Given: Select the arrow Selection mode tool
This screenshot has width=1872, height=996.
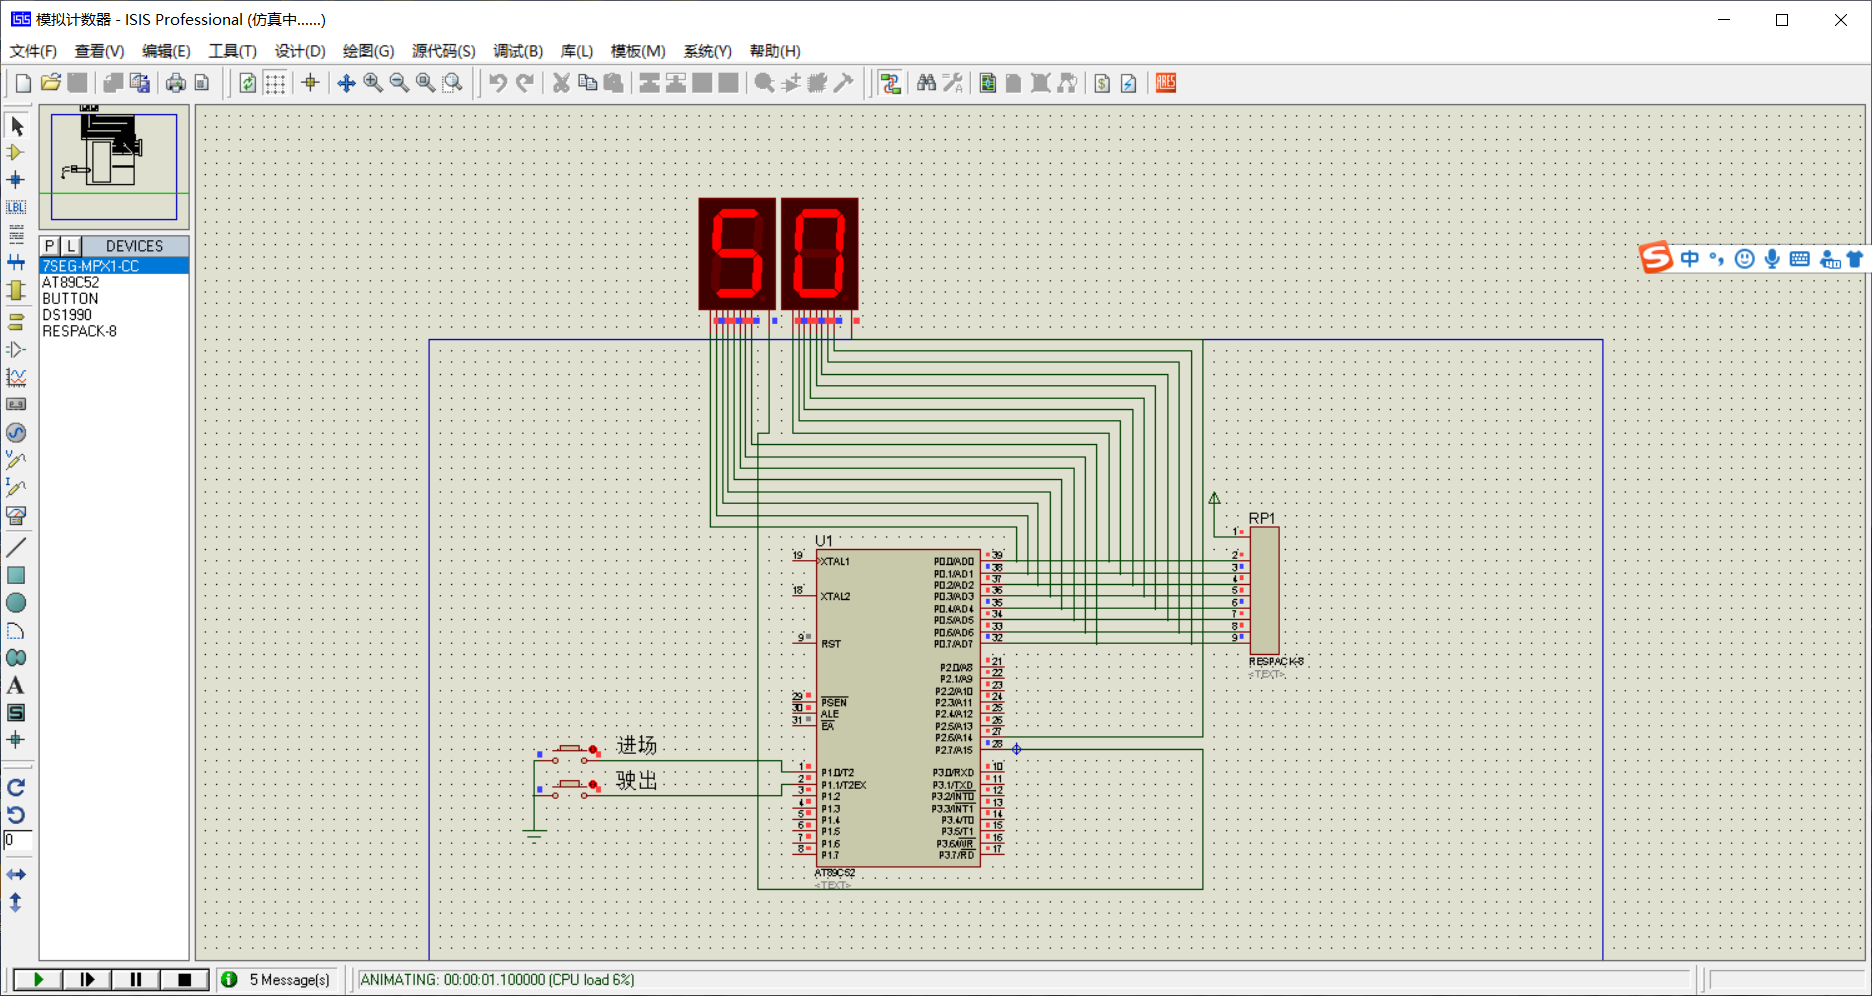Looking at the screenshot, I should (x=17, y=126).
